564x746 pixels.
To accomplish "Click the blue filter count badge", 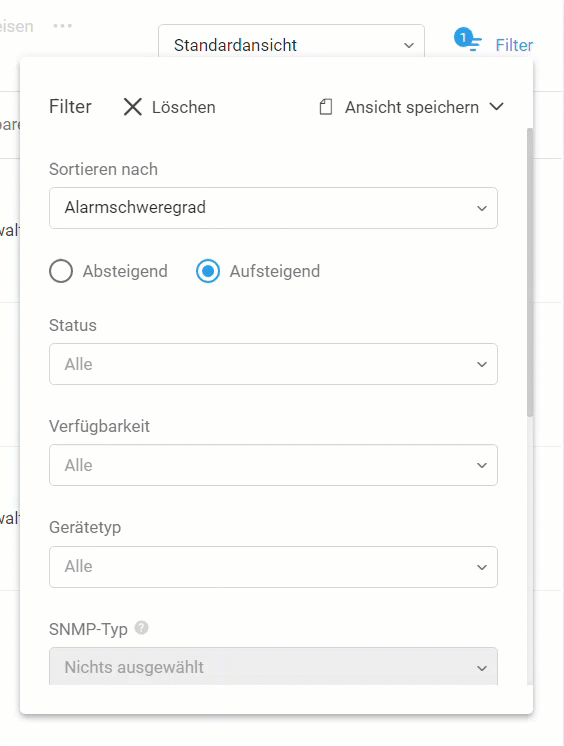I will (x=463, y=37).
